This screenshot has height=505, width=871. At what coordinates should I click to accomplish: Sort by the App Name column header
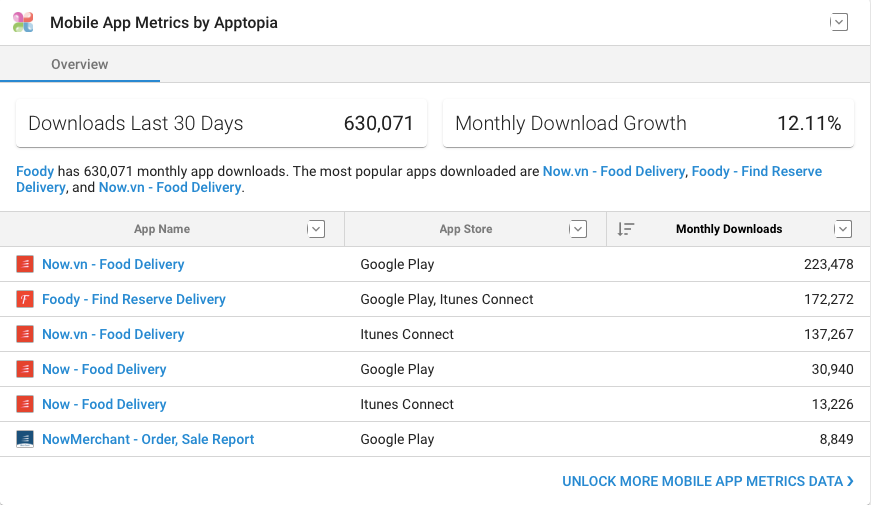(162, 229)
